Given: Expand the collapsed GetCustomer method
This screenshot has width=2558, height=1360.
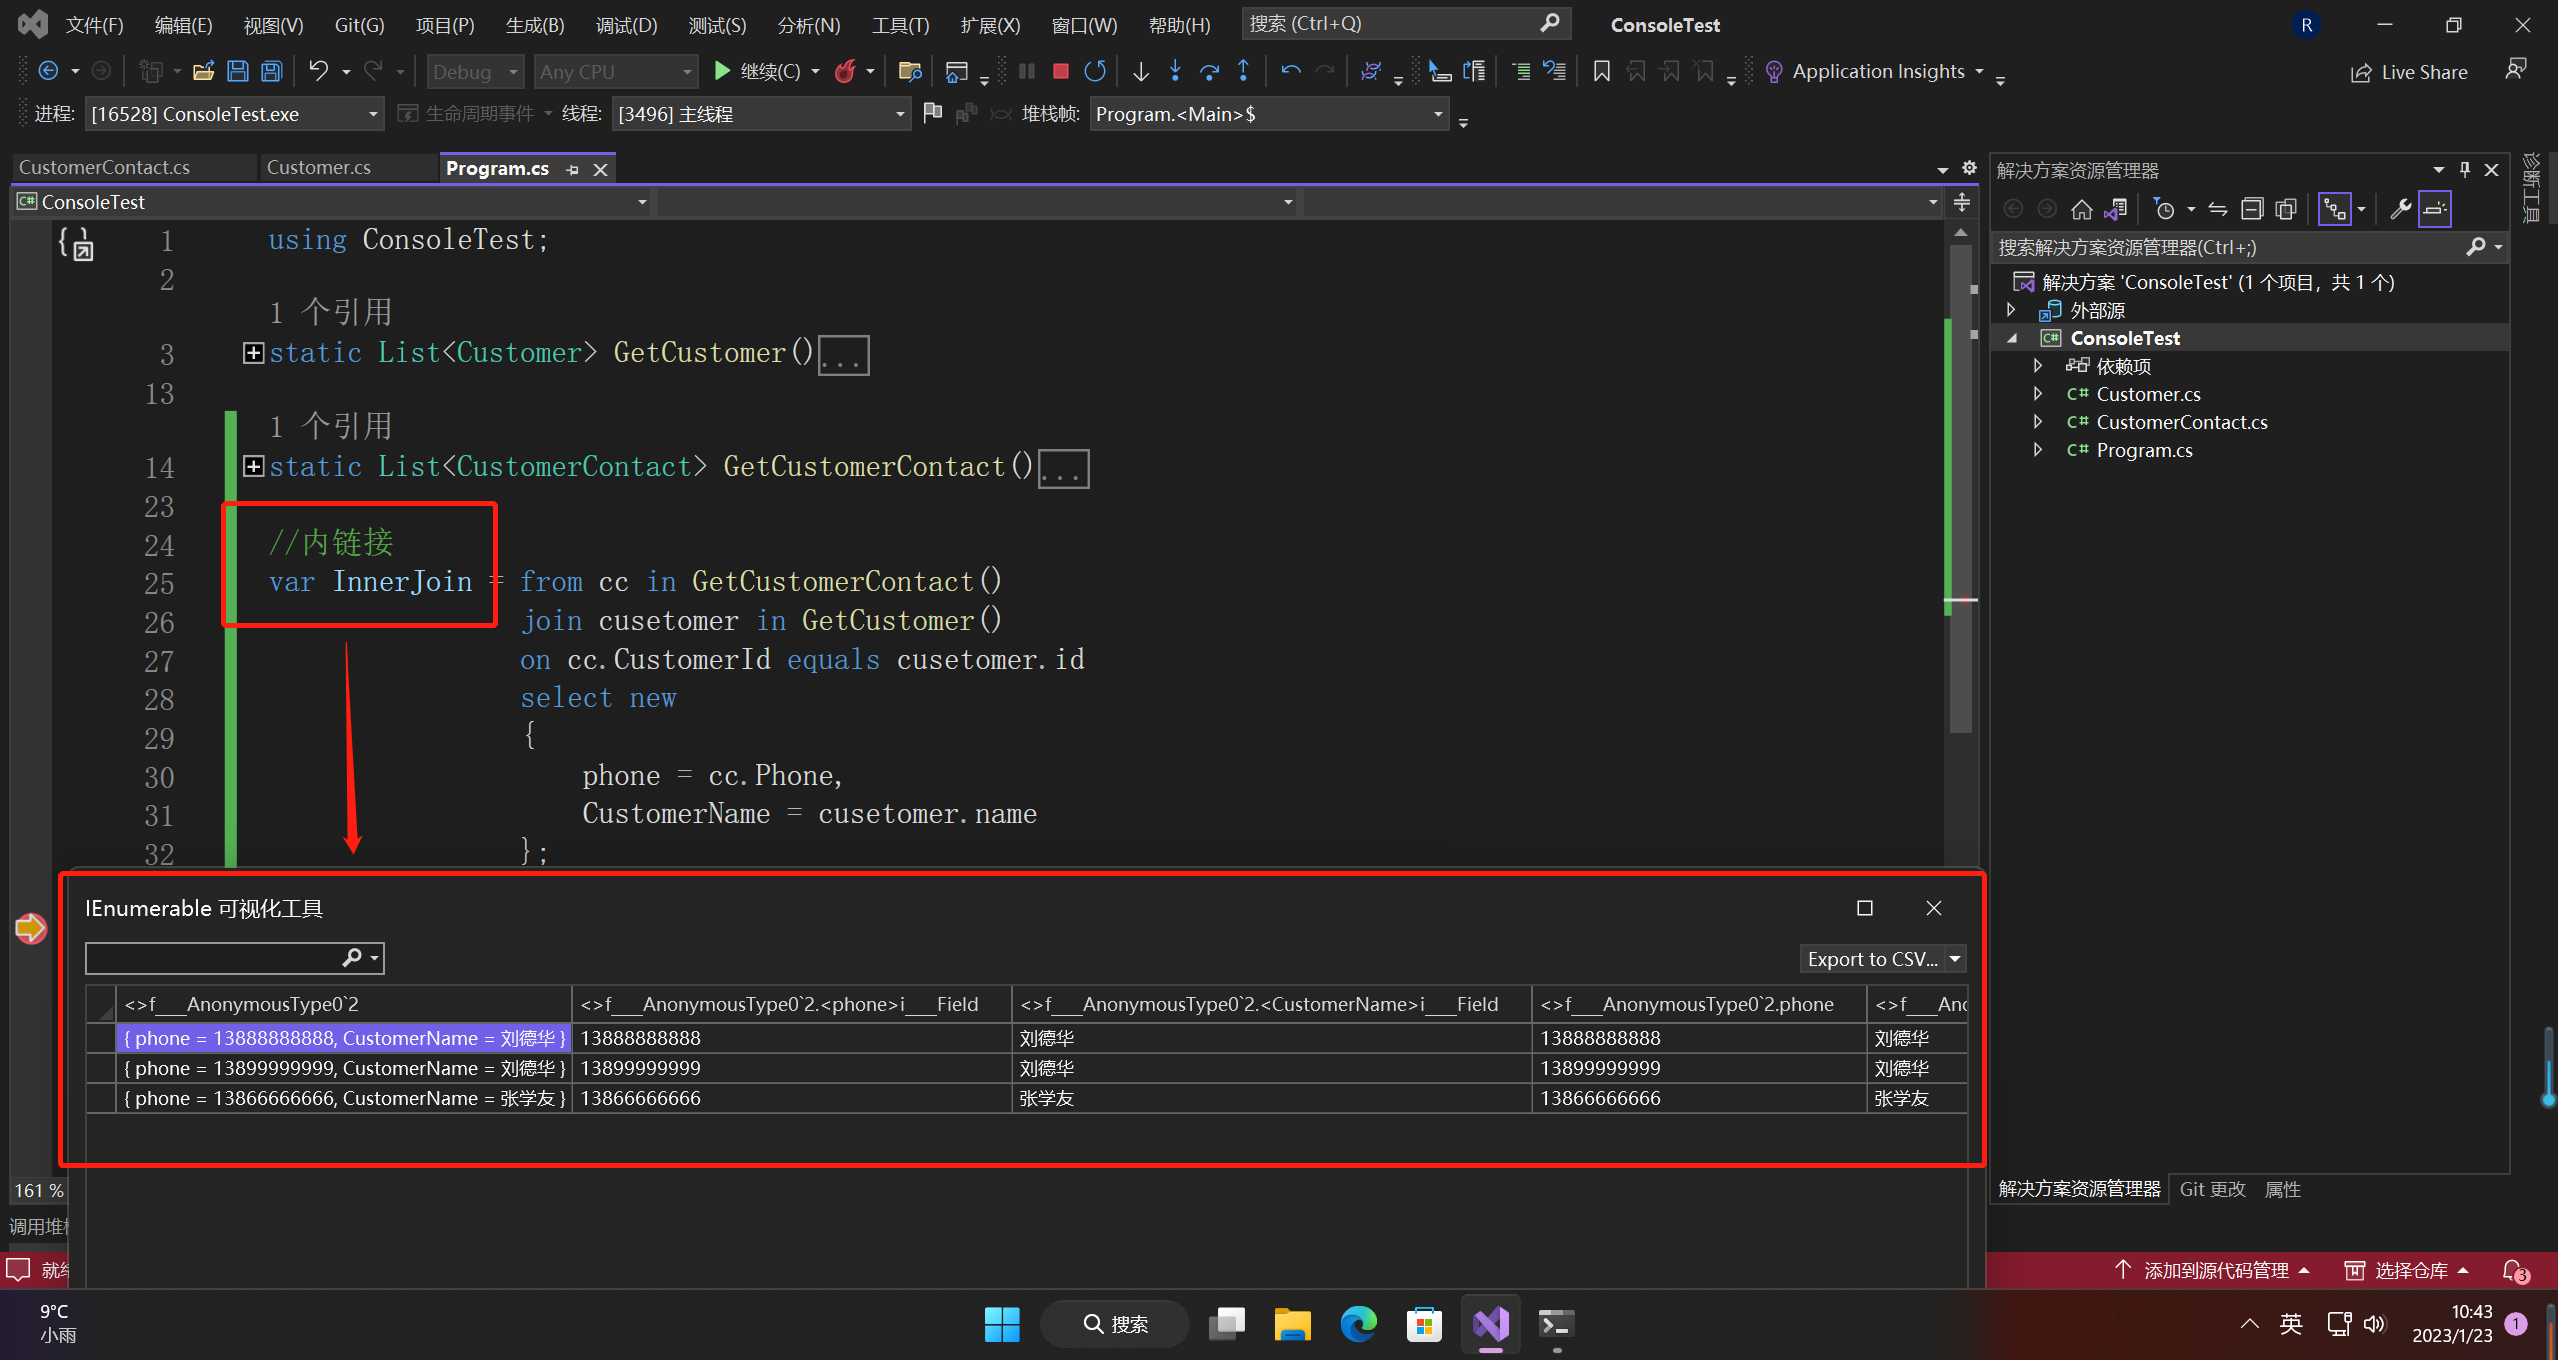Looking at the screenshot, I should pos(254,353).
